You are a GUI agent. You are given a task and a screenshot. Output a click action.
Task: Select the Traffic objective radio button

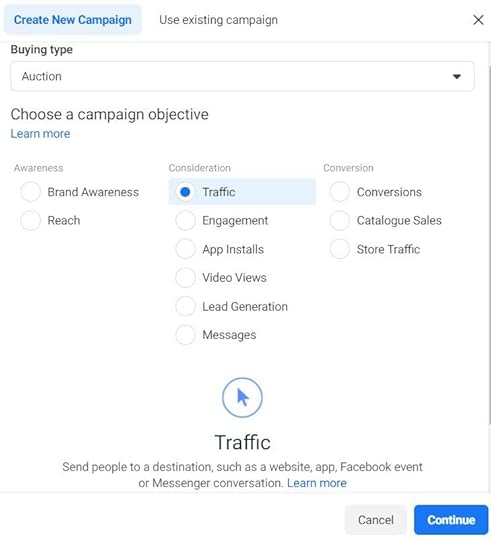[185, 192]
